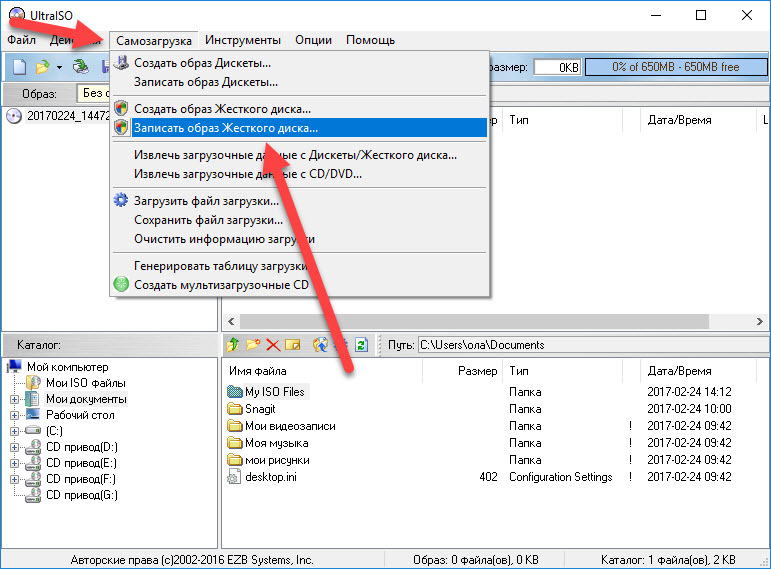Select Мои документы in catalog tree
771x569 pixels.
[86, 399]
